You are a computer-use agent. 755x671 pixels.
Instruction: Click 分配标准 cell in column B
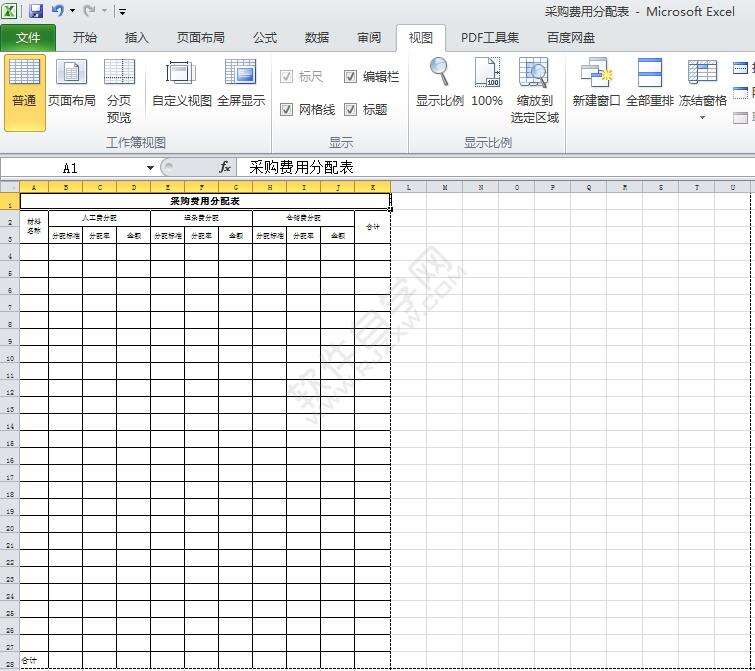[65, 235]
